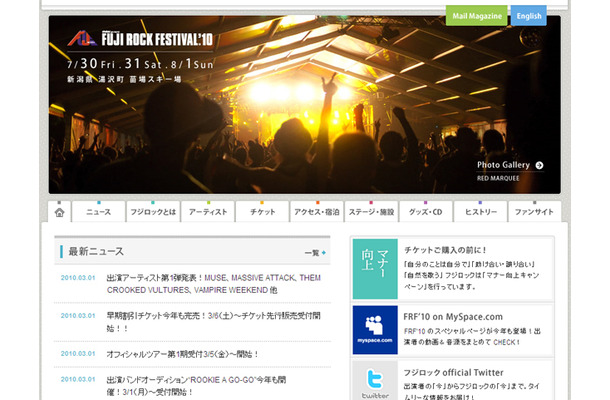The width and height of the screenshot is (610, 400).
Task: Click the venue text 新潟県 湯沢町 苗場スキー場
Action: (124, 79)
